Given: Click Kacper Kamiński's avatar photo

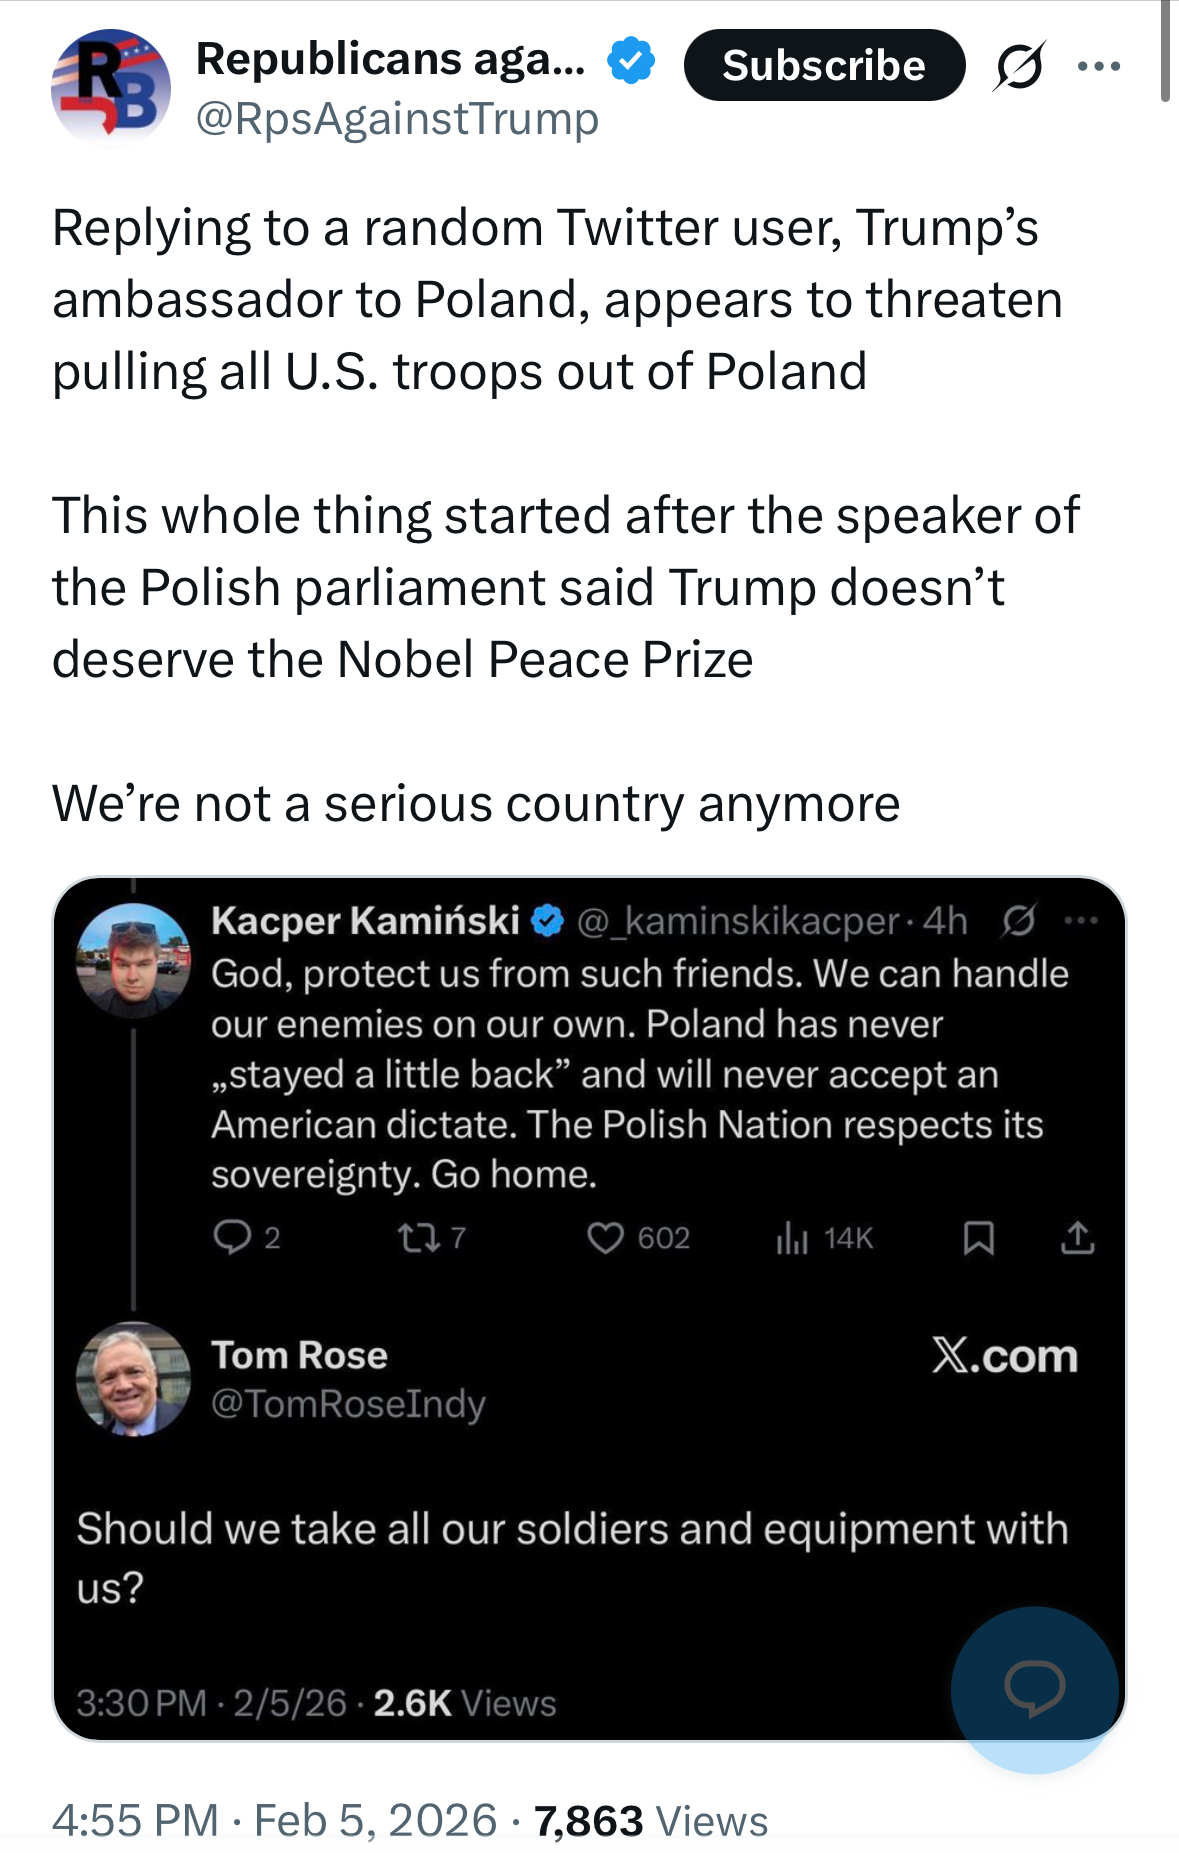Looking at the screenshot, I should tap(133, 960).
